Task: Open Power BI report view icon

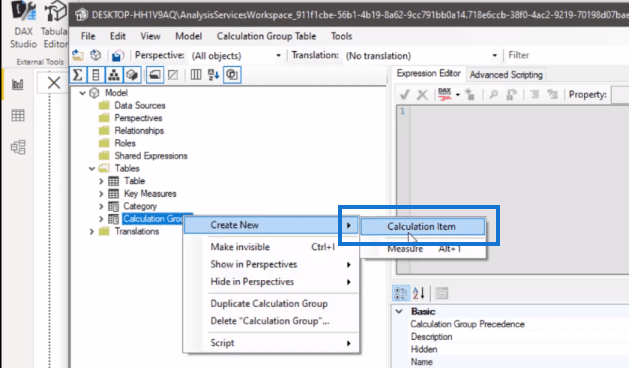Action: point(18,84)
